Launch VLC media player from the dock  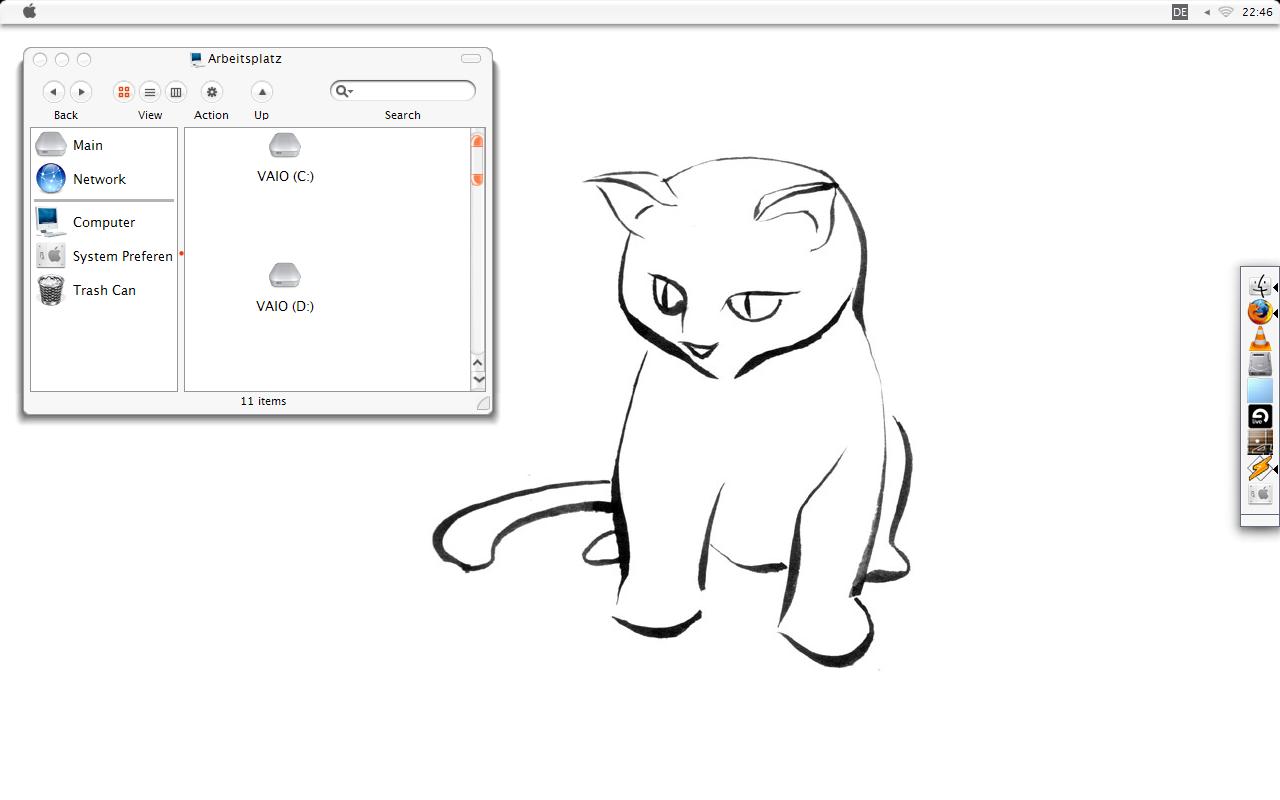(x=1260, y=339)
